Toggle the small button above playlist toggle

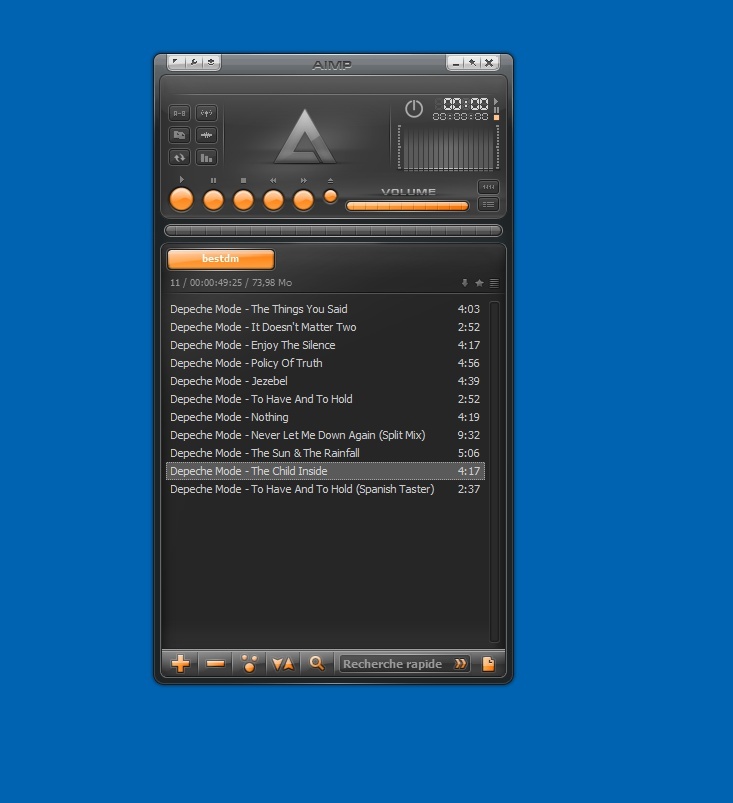coord(488,187)
